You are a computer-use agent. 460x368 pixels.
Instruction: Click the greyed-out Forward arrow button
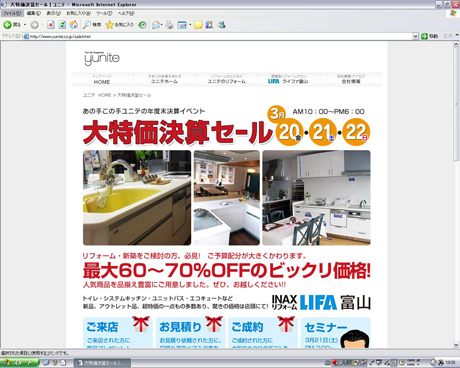[34, 25]
